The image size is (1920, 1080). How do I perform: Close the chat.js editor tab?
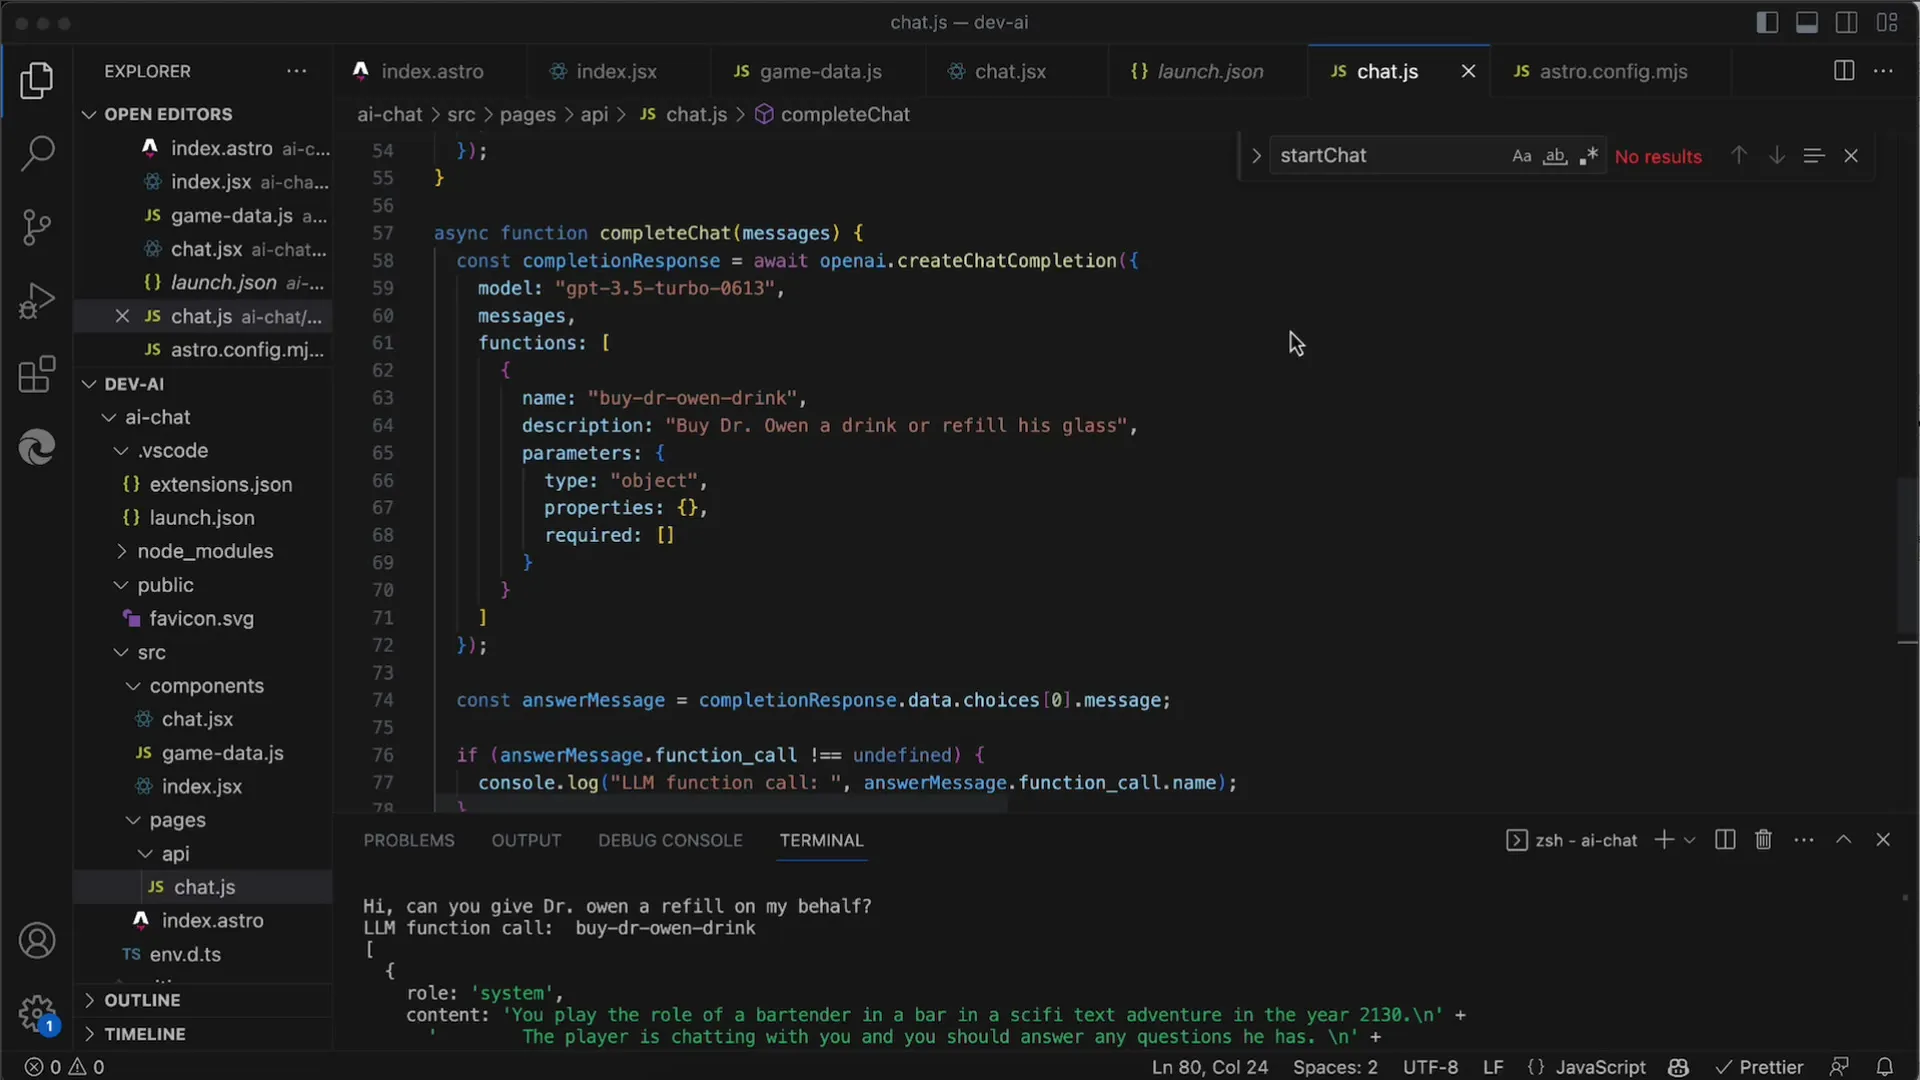1468,71
